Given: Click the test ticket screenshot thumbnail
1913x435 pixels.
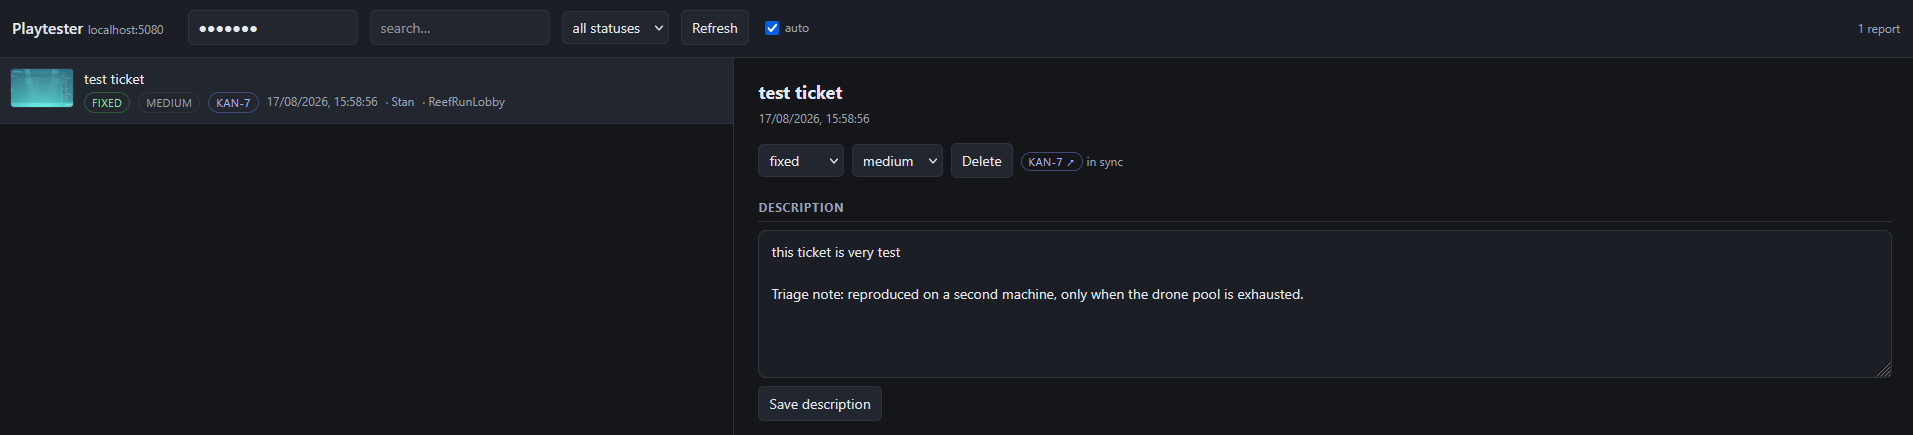Looking at the screenshot, I should click(42, 88).
